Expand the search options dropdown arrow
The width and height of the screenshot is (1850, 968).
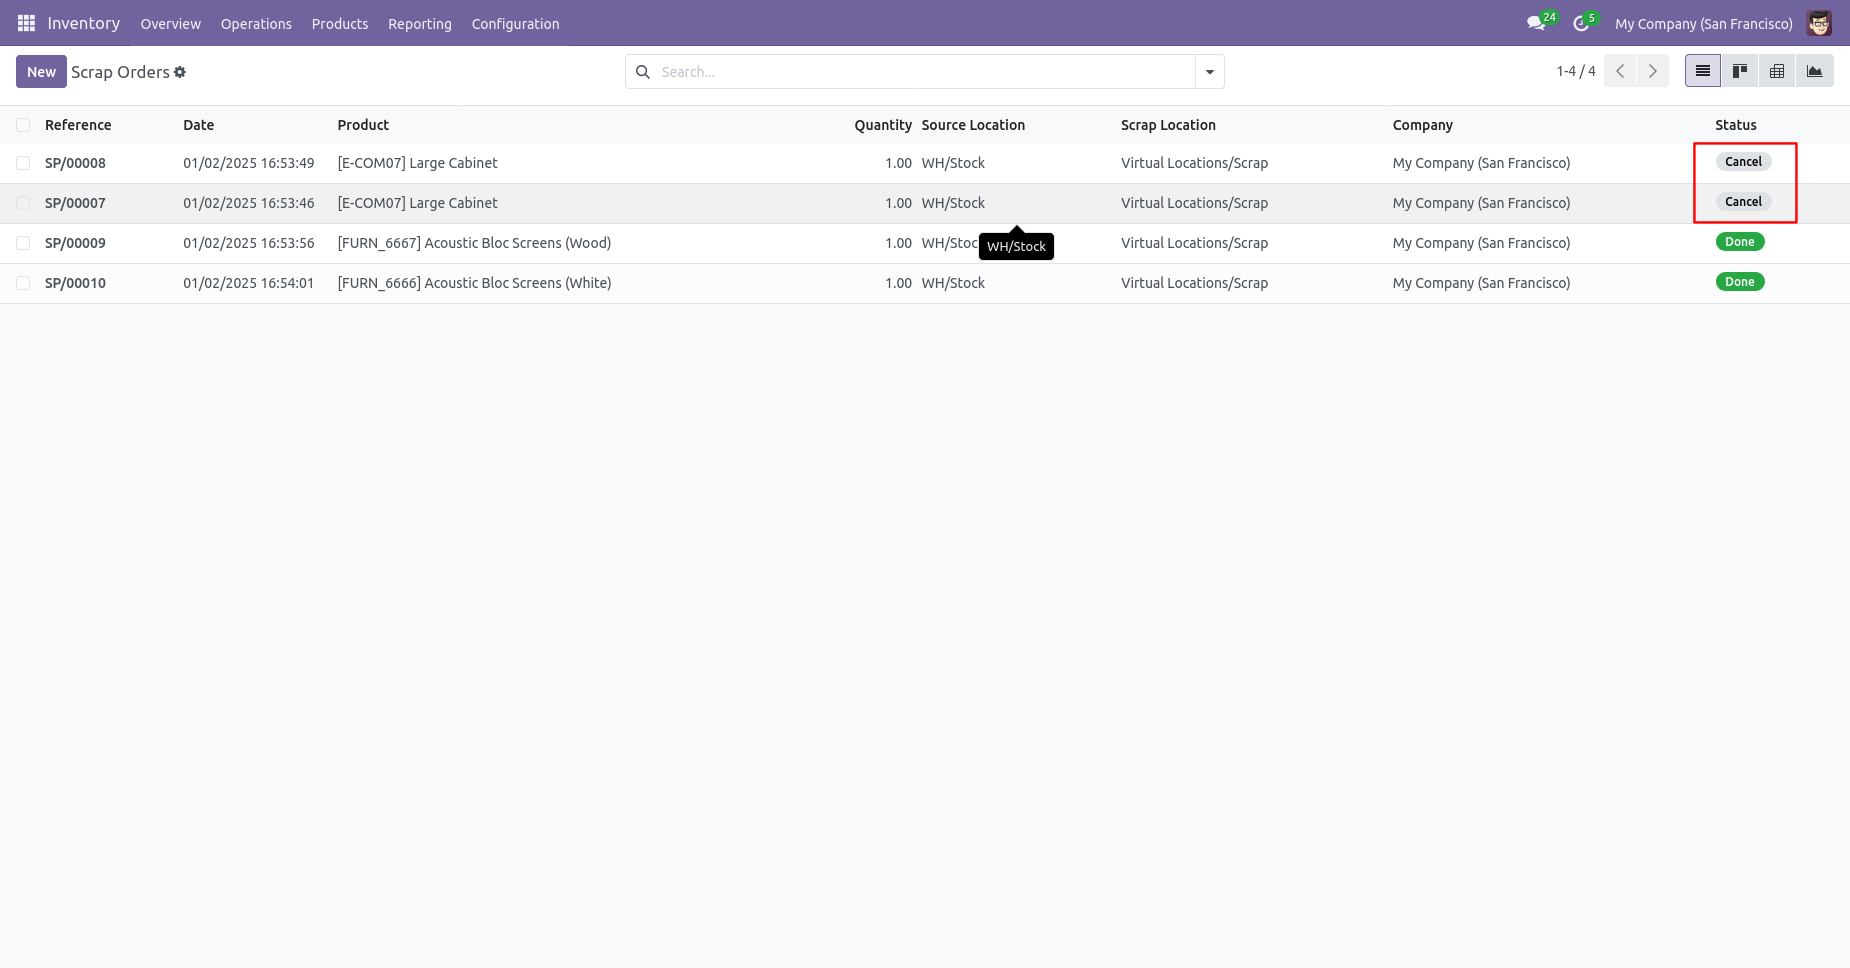(1210, 72)
